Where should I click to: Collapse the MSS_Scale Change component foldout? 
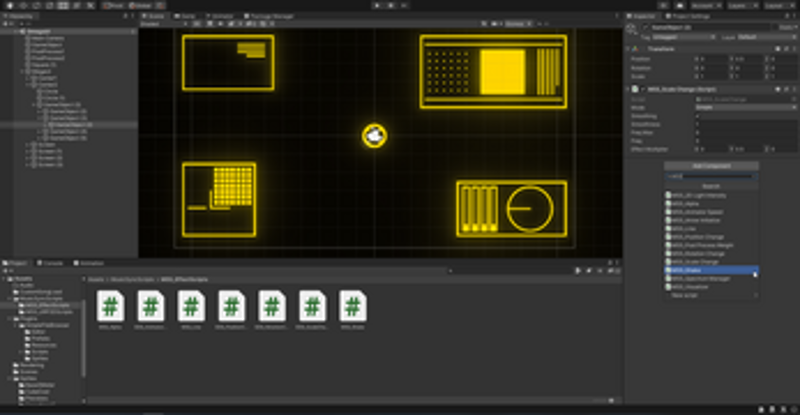tap(628, 89)
